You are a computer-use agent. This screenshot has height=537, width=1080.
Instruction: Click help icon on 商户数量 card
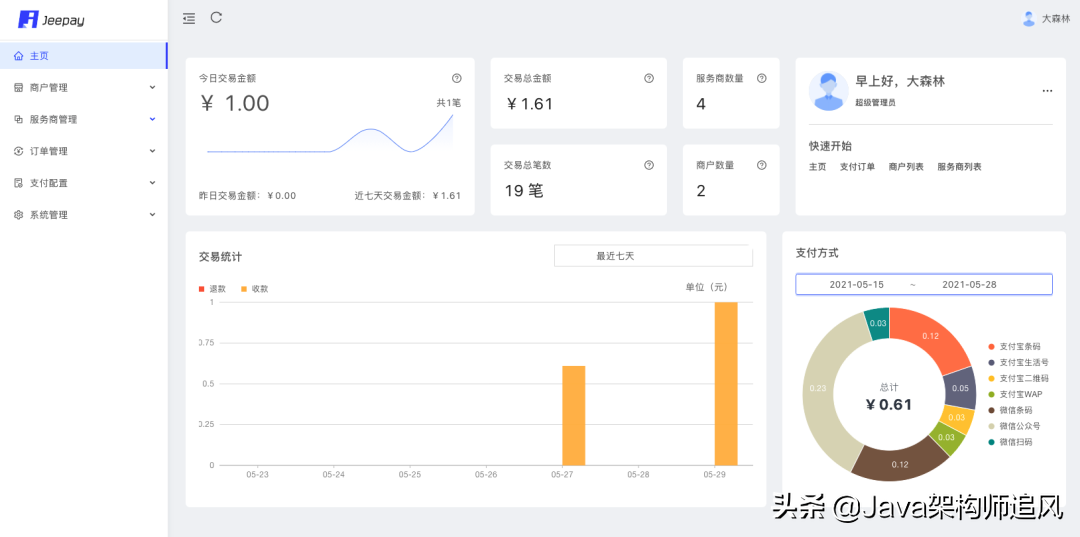[x=762, y=165]
